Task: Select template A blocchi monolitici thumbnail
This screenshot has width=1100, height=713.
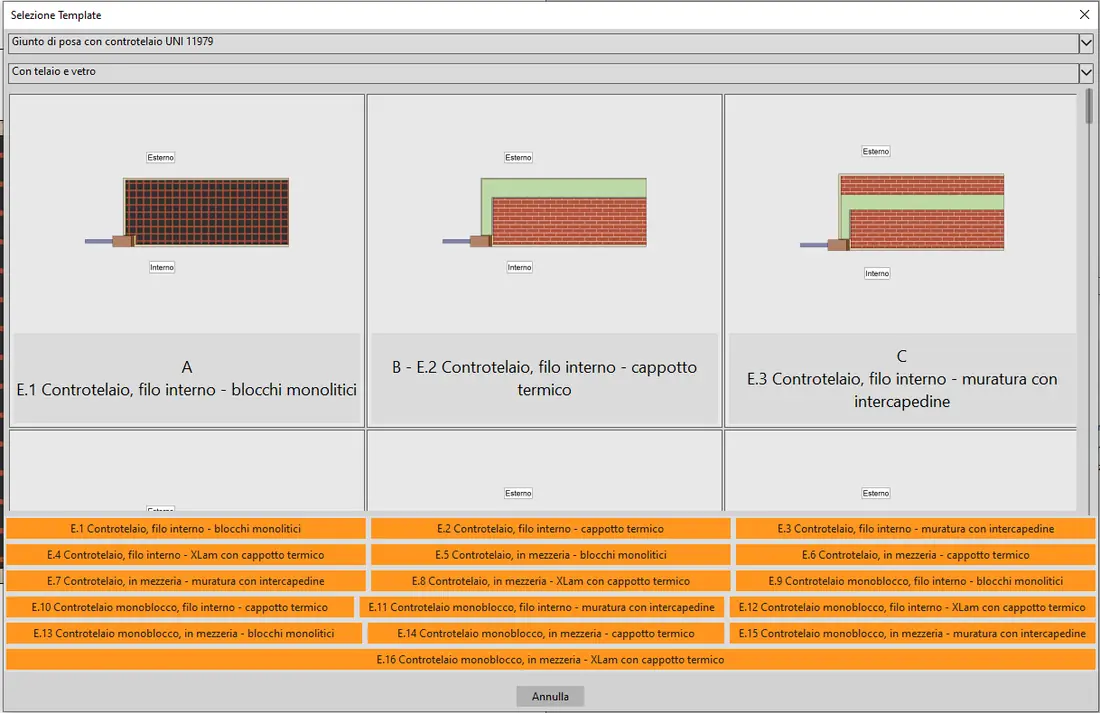Action: coord(187,261)
